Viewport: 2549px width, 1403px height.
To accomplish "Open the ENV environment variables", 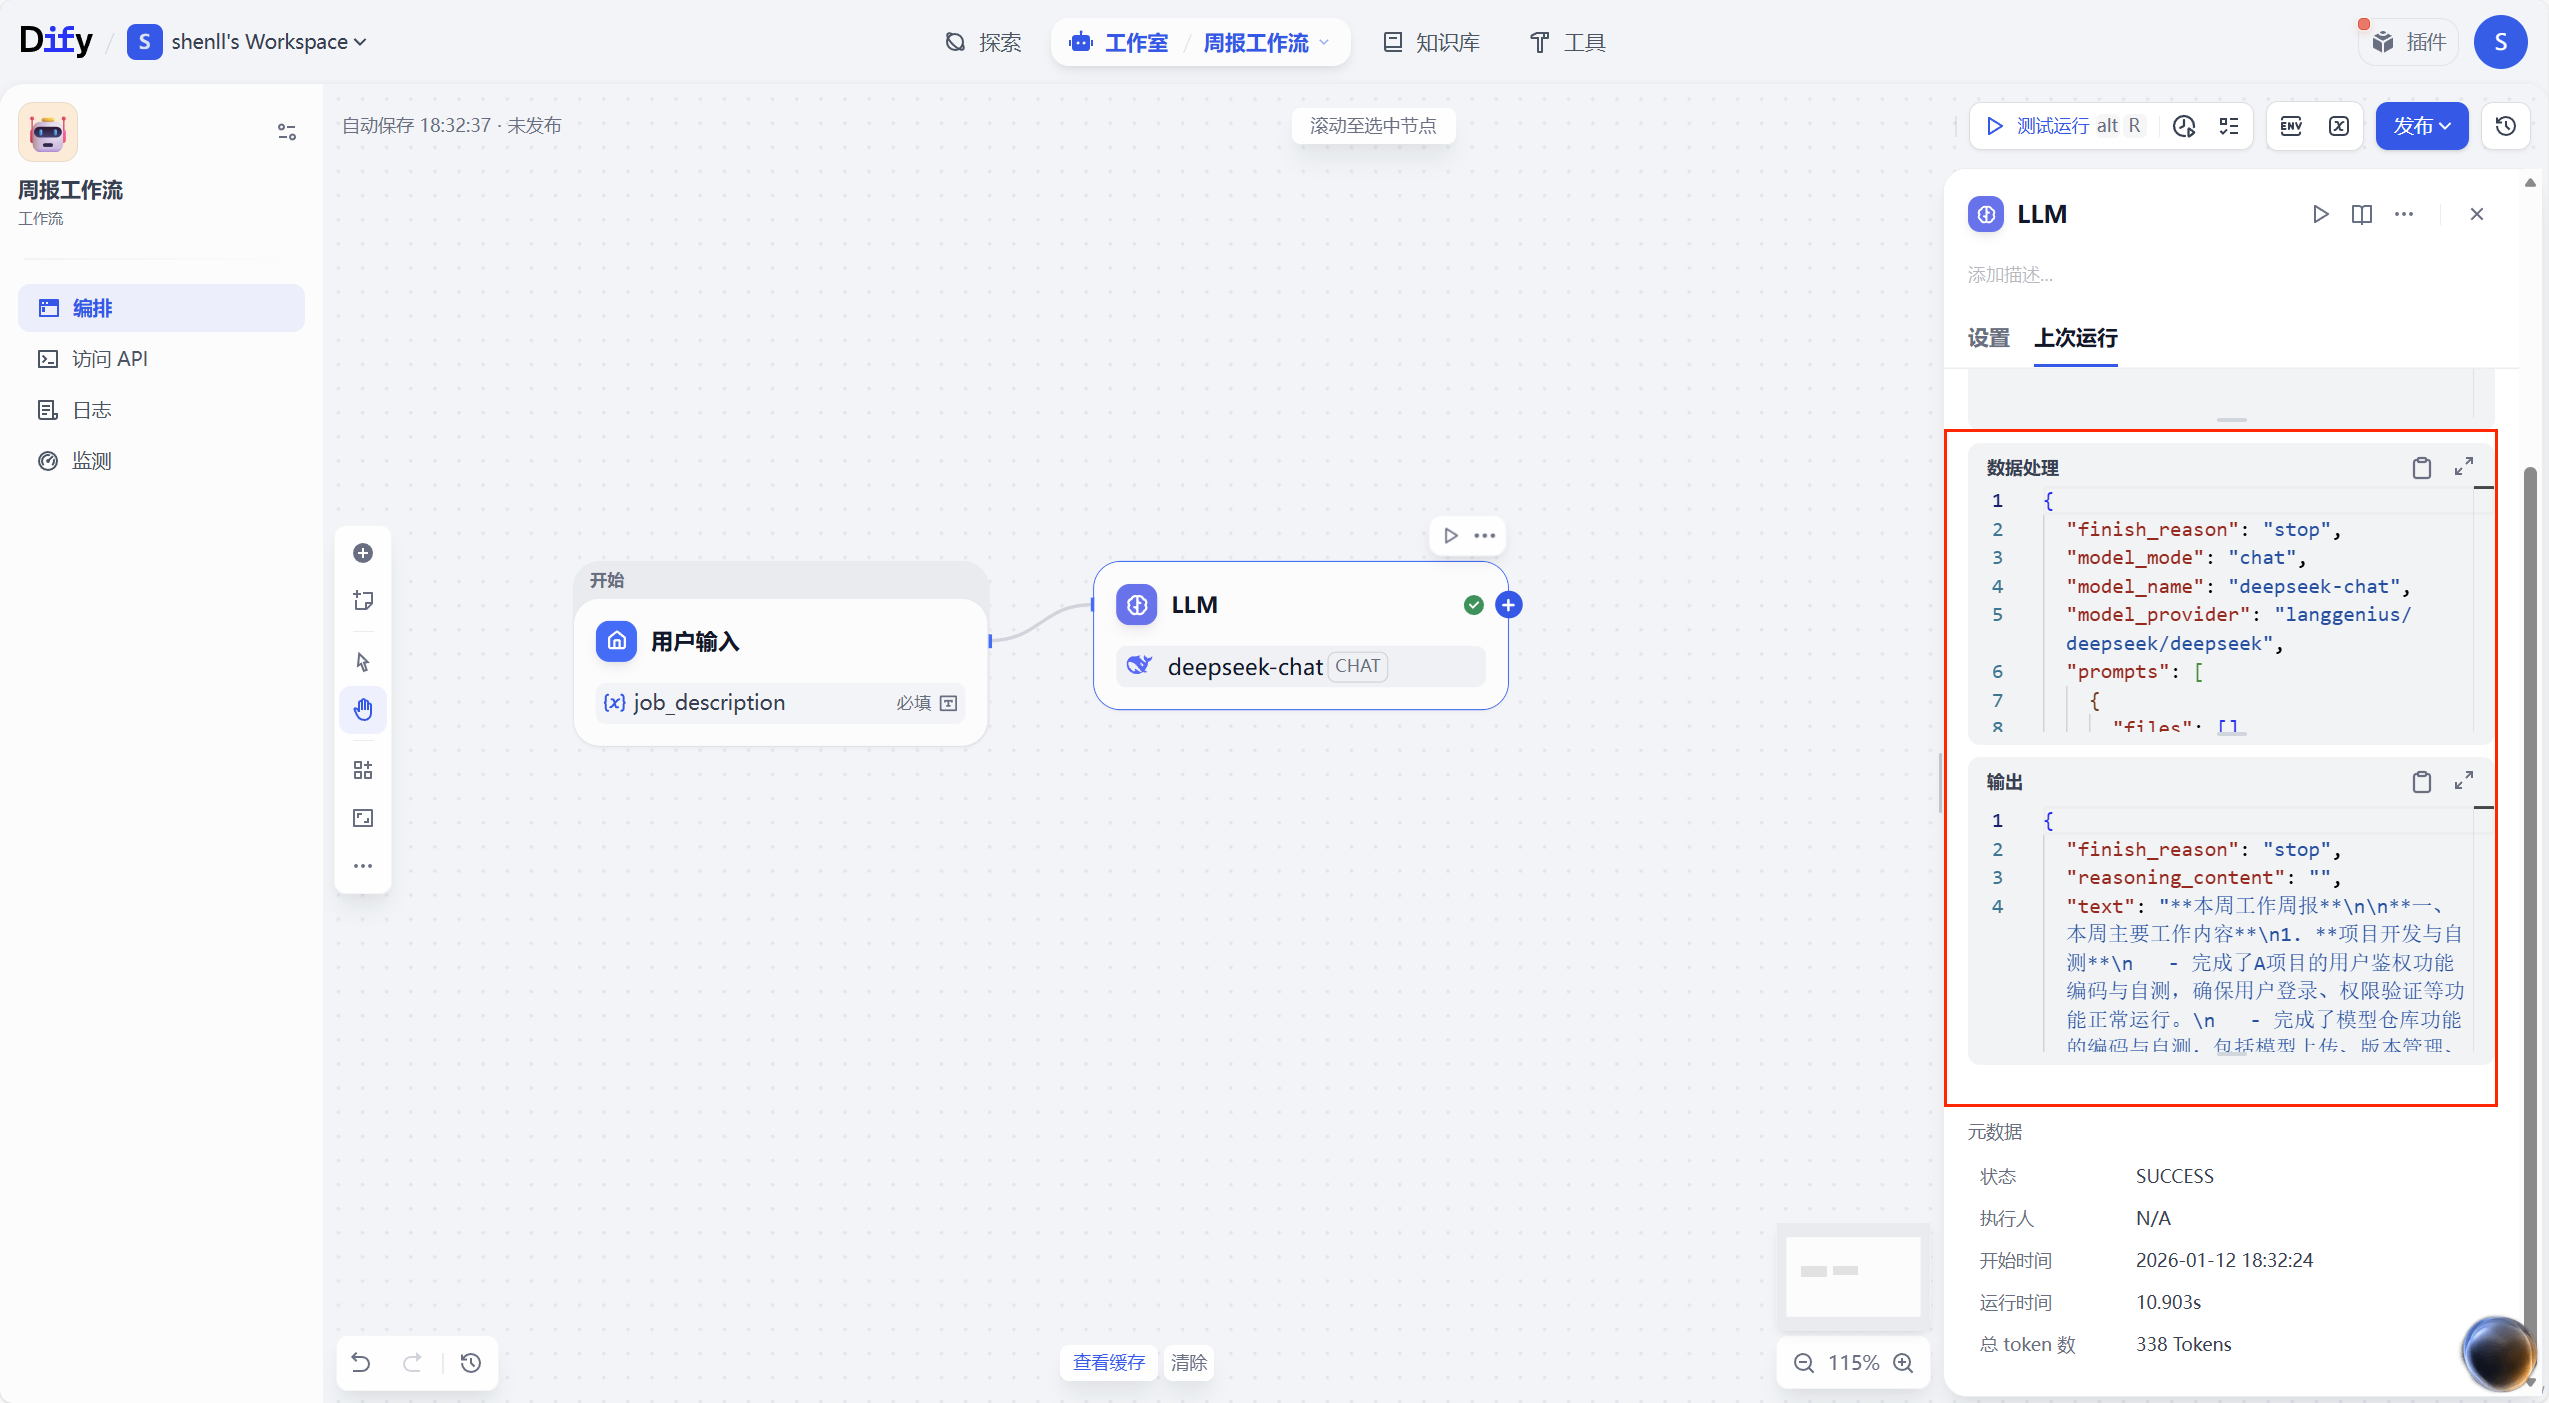I will (2291, 126).
